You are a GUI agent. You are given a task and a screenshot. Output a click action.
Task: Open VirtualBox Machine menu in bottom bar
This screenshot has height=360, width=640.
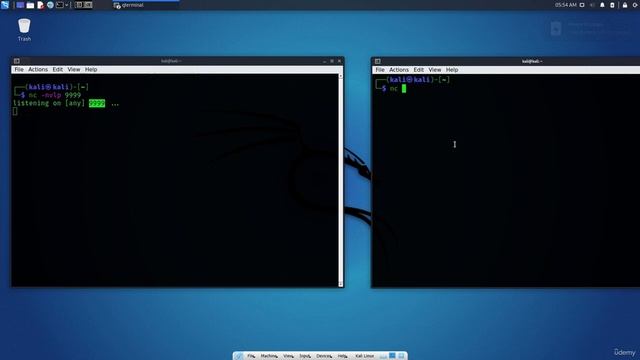269,356
